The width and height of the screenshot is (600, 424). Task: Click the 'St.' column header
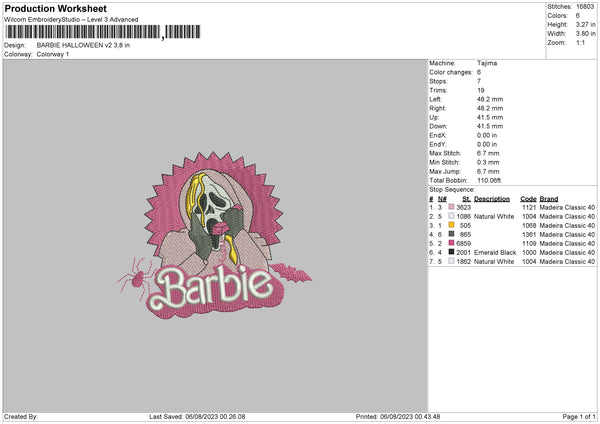(466, 199)
